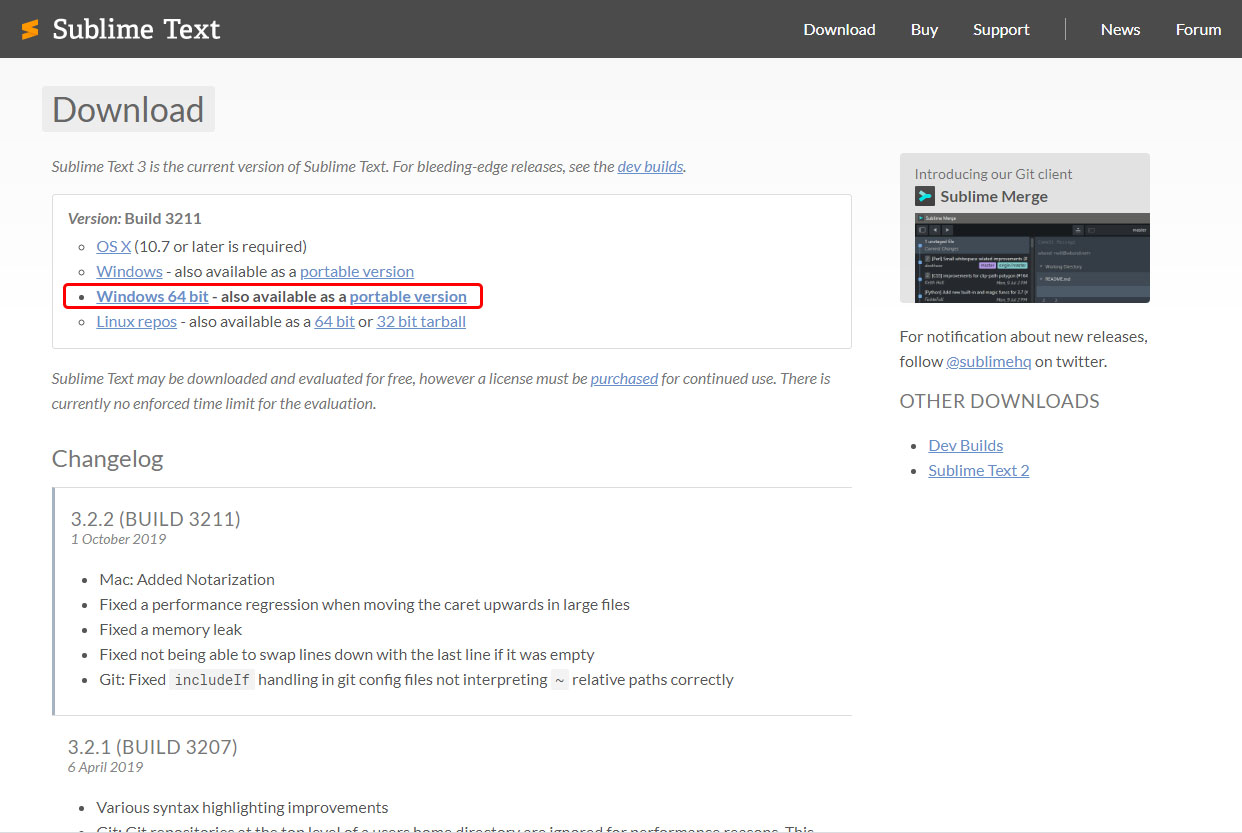Open portable version link beside Windows 64 bit

pos(408,296)
